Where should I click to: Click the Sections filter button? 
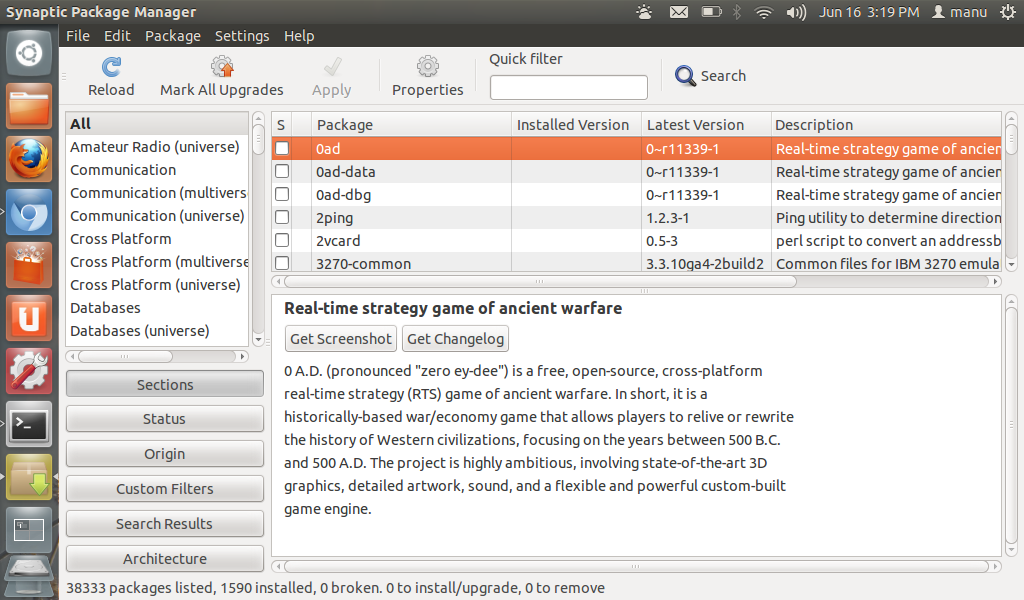click(x=165, y=384)
